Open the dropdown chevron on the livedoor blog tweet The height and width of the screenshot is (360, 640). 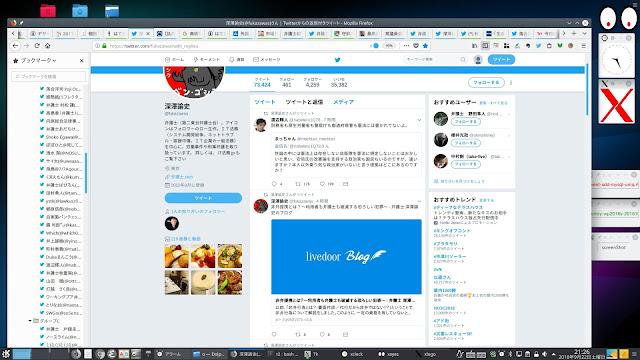(x=419, y=201)
